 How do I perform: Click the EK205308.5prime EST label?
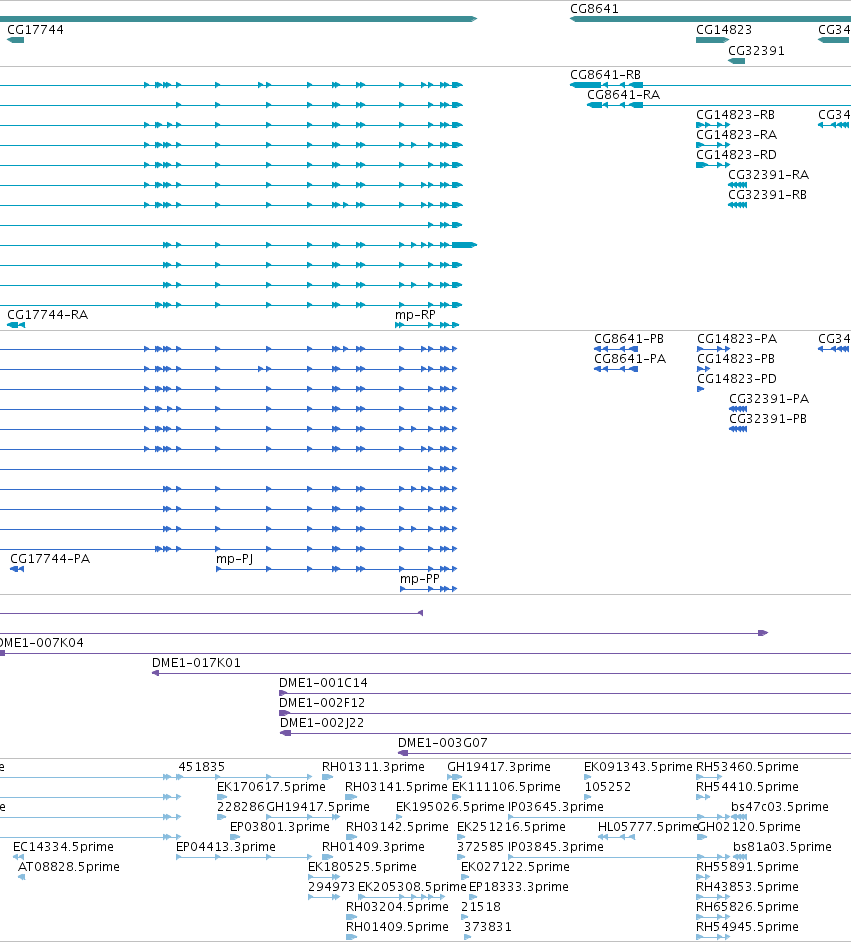tap(412, 886)
